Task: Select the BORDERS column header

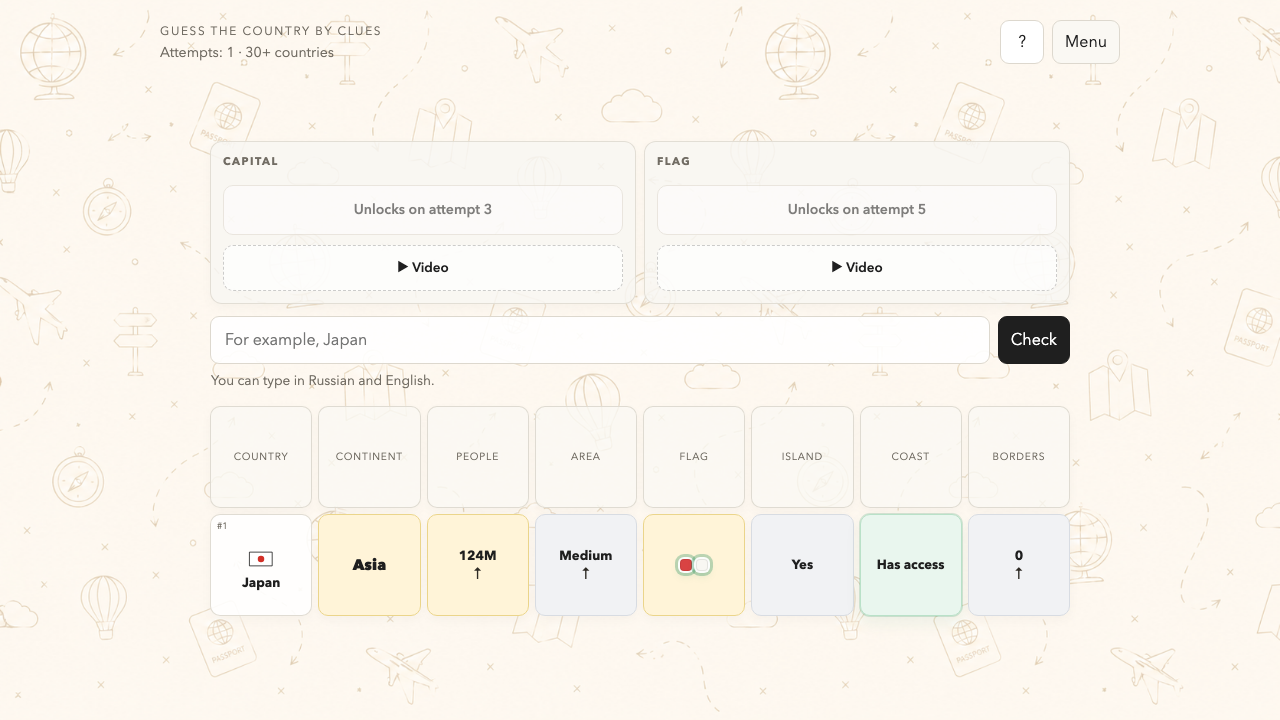Action: coord(1019,457)
